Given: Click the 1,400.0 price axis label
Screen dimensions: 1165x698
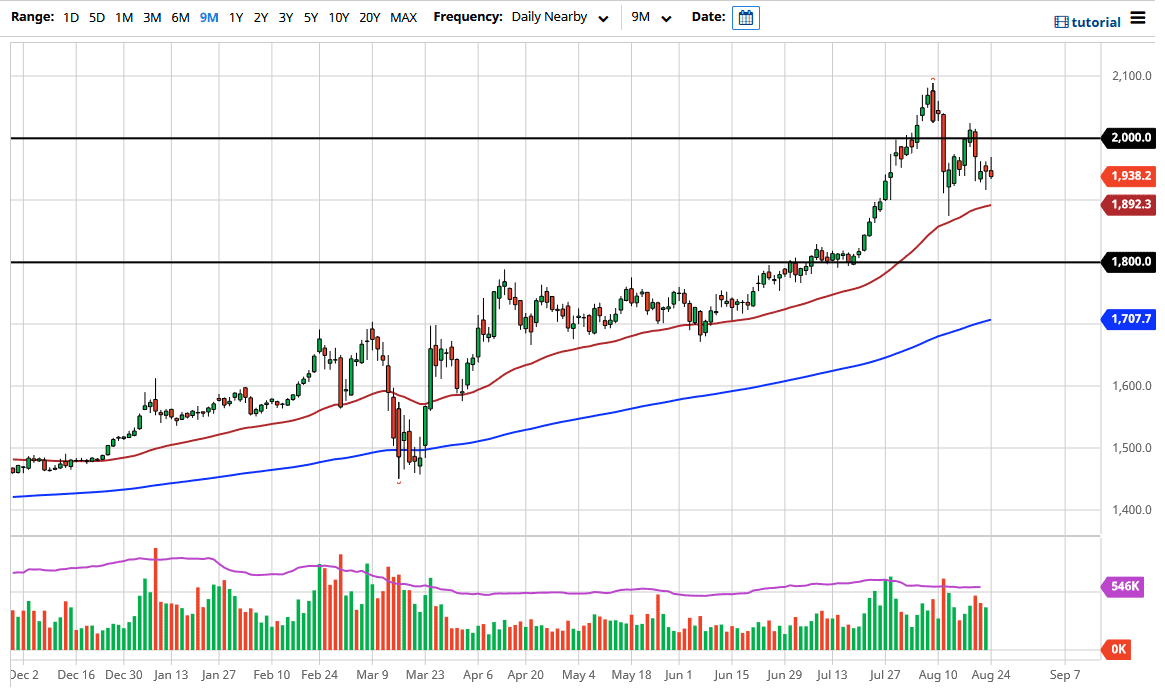Looking at the screenshot, I should [x=1132, y=510].
